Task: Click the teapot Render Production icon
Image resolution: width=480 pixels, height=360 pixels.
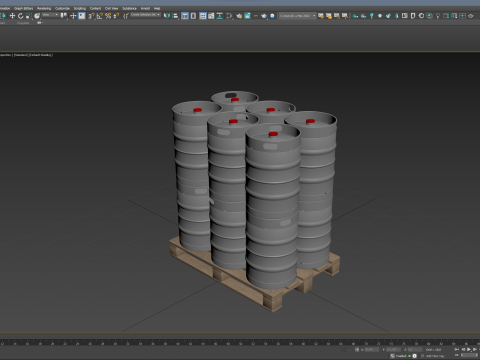Action: [264, 16]
